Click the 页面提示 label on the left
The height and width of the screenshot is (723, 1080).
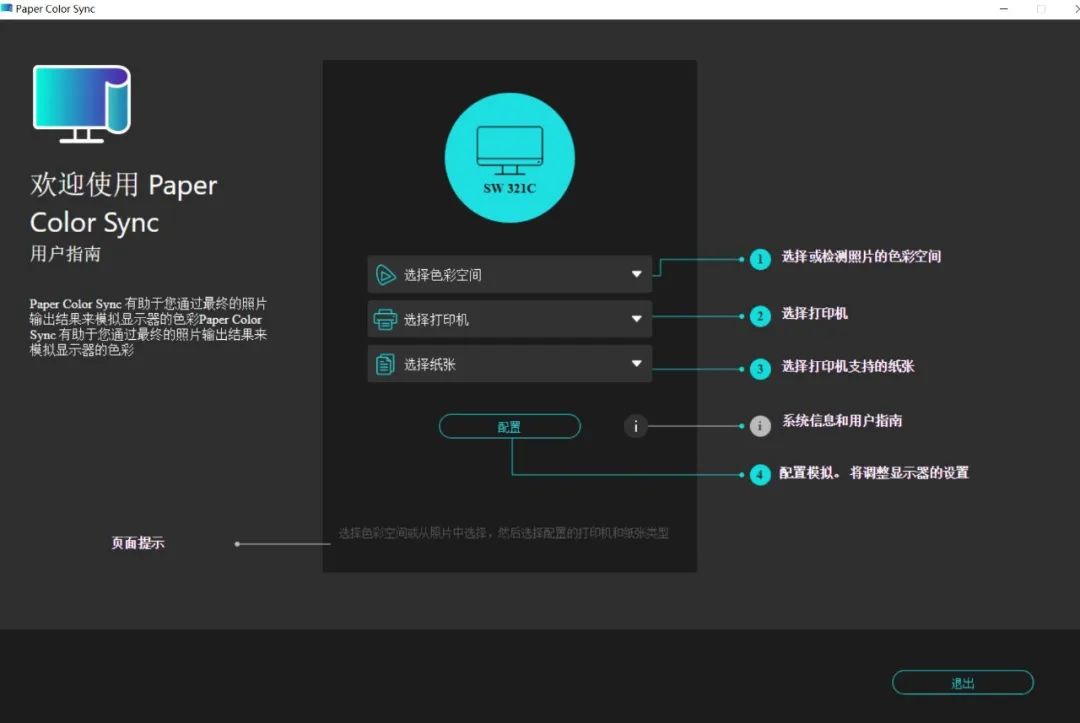[x=138, y=543]
